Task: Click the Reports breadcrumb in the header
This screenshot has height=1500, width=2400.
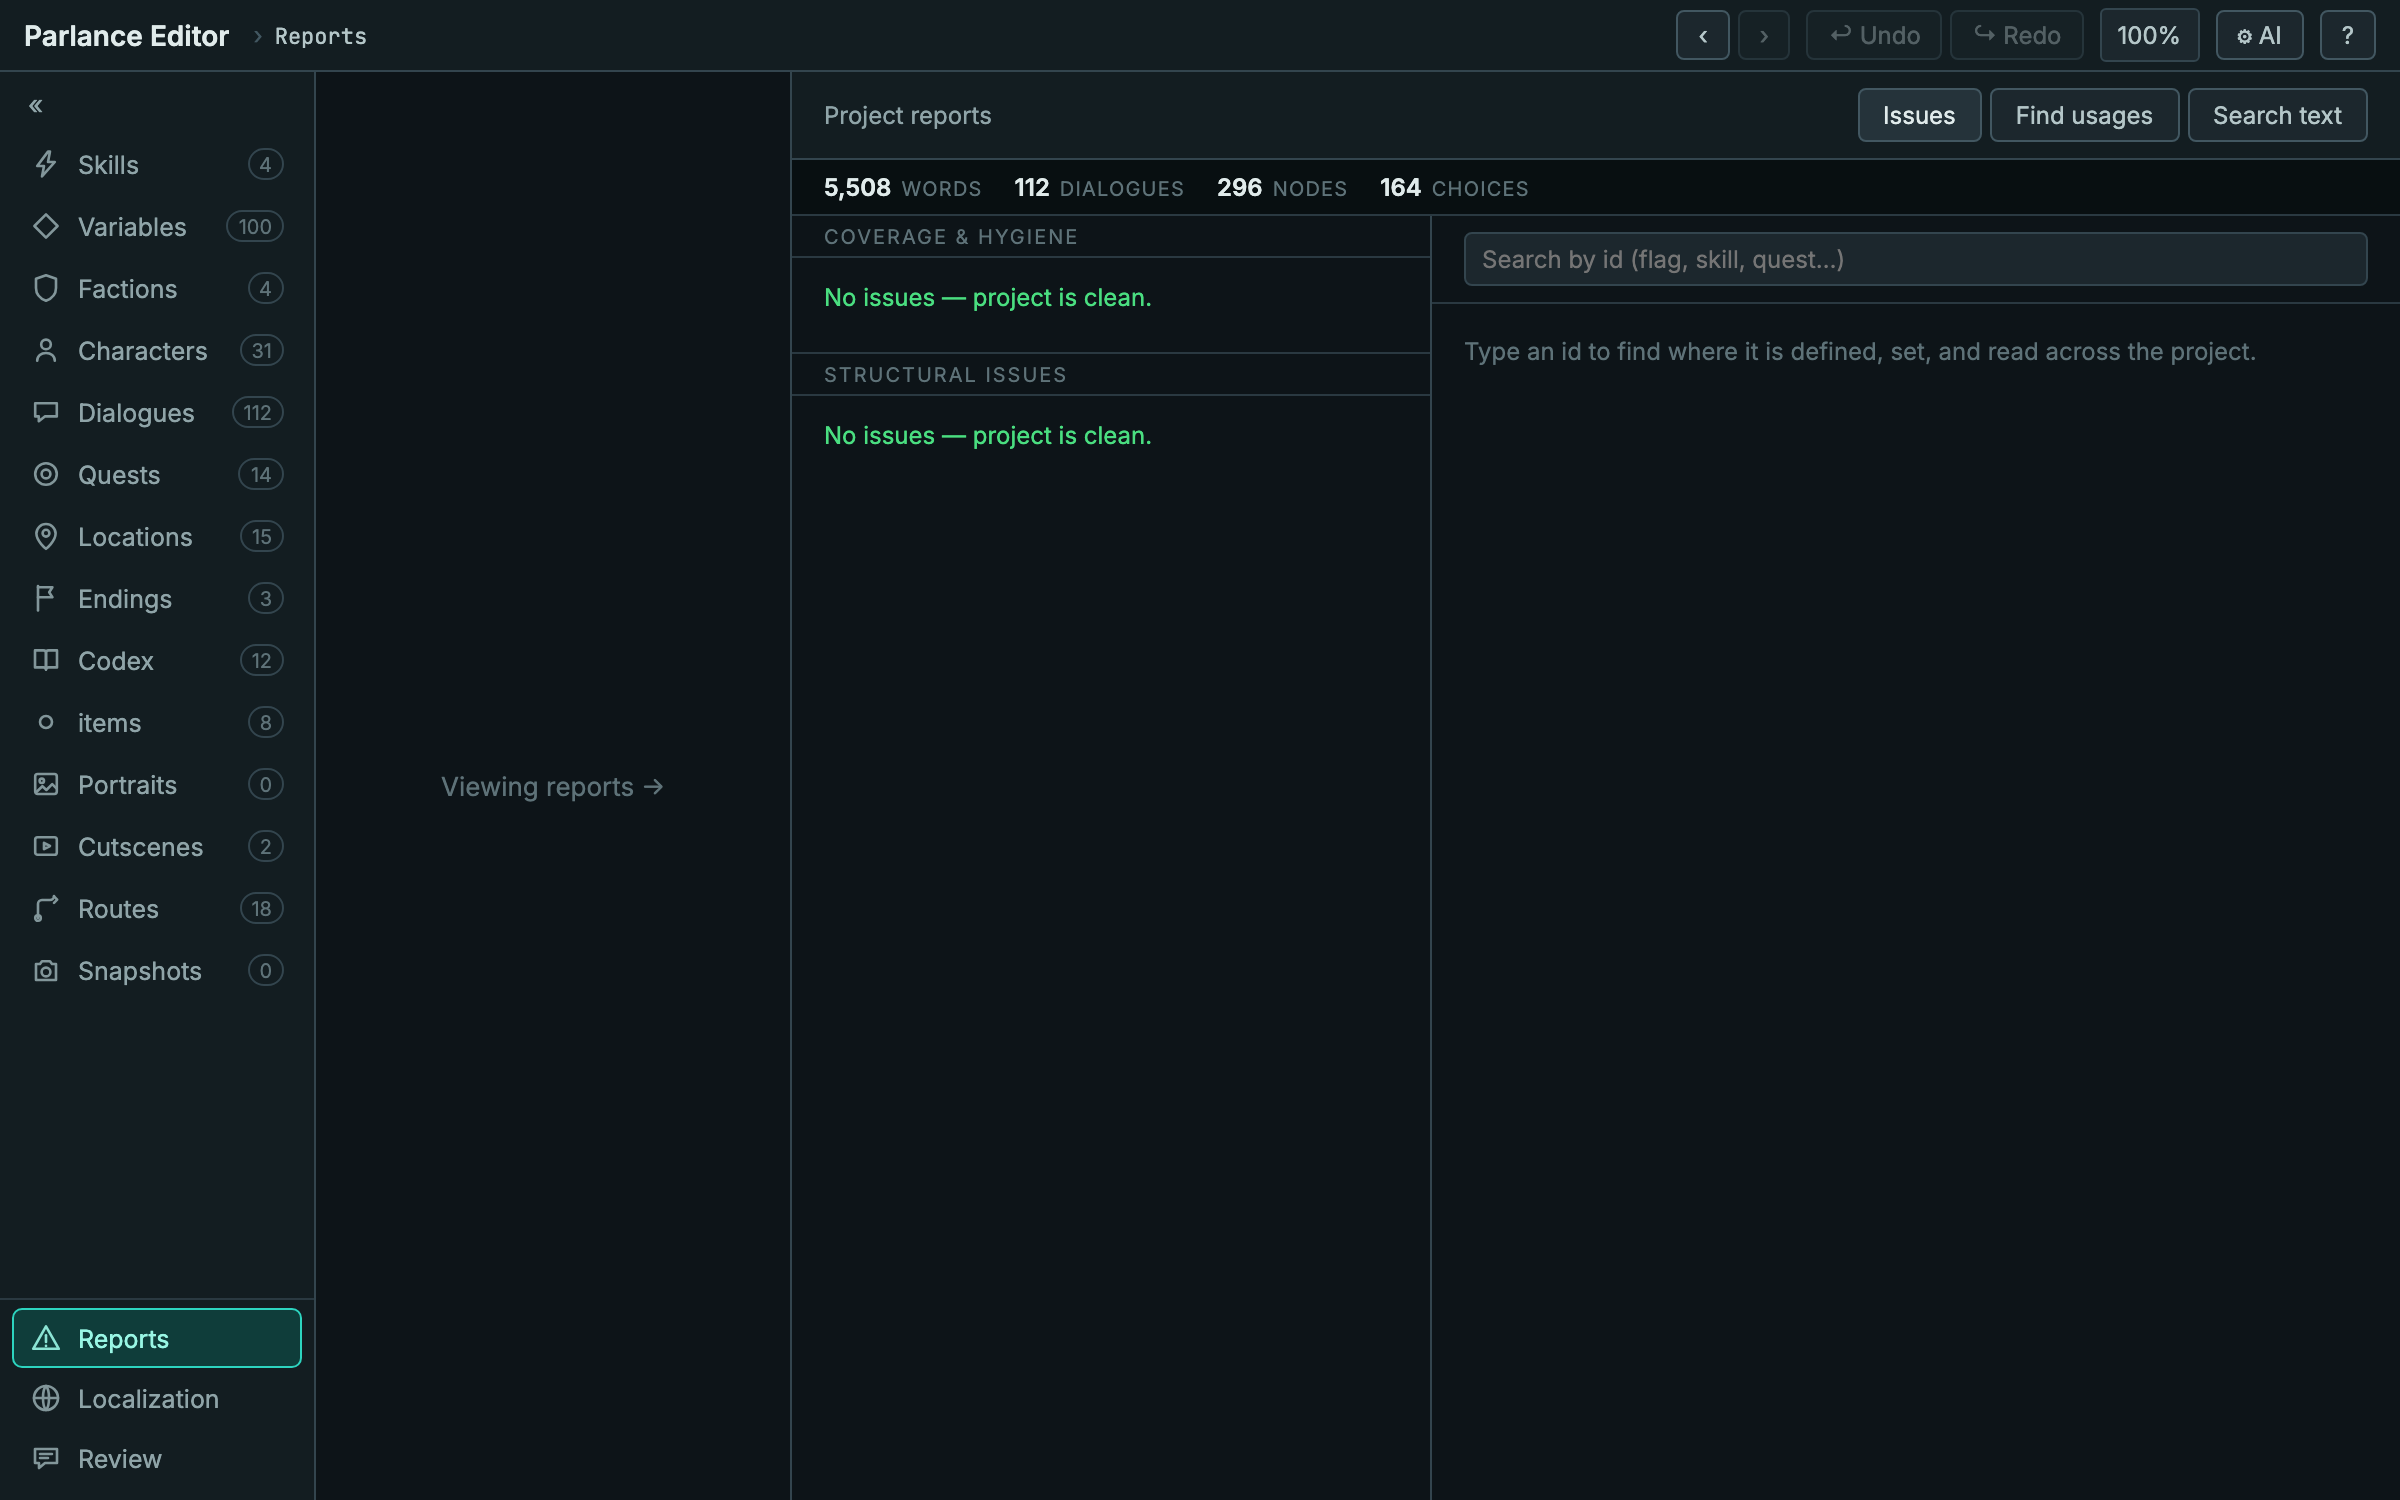Action: (x=321, y=36)
